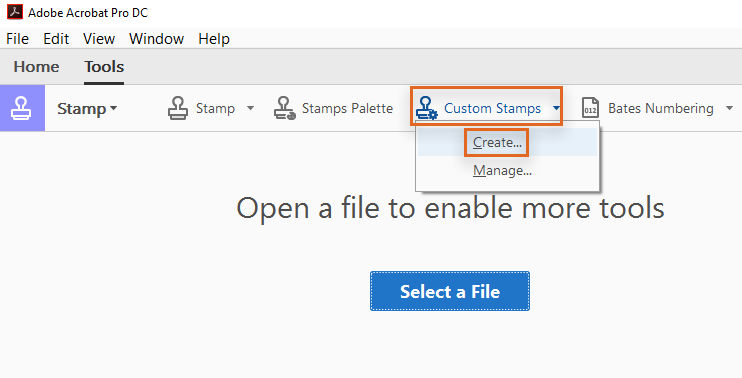
Task: Open the Stamps Palette icon
Action: (x=284, y=108)
